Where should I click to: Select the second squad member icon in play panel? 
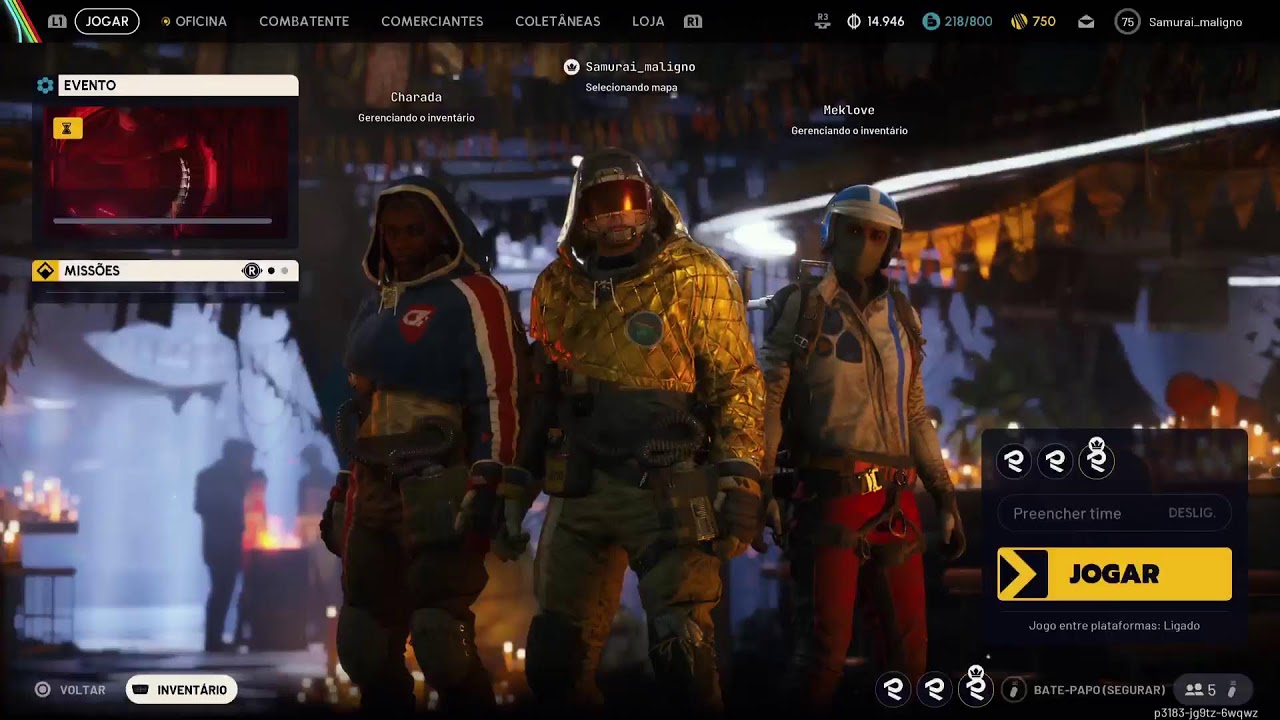pyautogui.click(x=1055, y=461)
